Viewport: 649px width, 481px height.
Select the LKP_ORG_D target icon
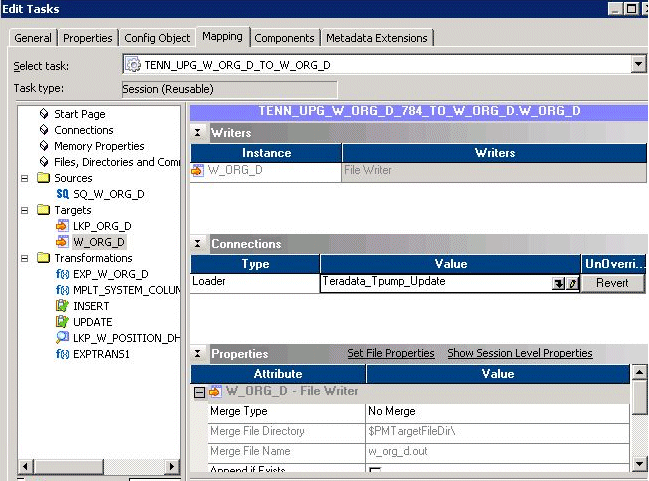(x=62, y=226)
